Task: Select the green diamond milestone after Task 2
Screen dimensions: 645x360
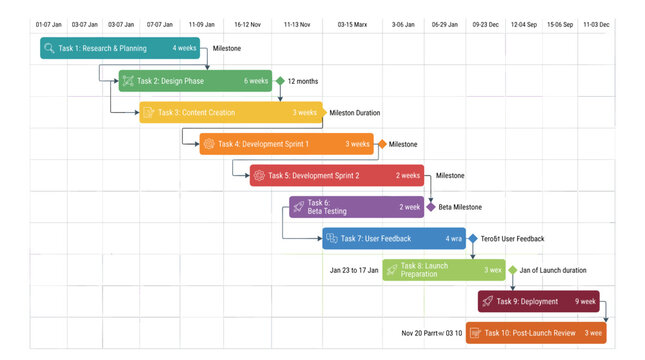Action: pos(280,81)
